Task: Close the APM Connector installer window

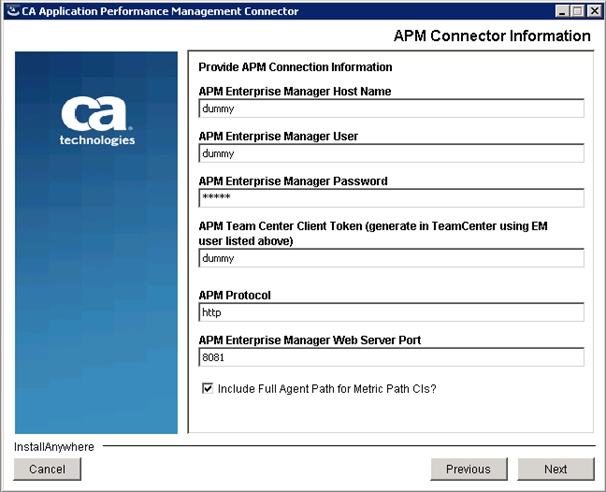Action: (594, 11)
